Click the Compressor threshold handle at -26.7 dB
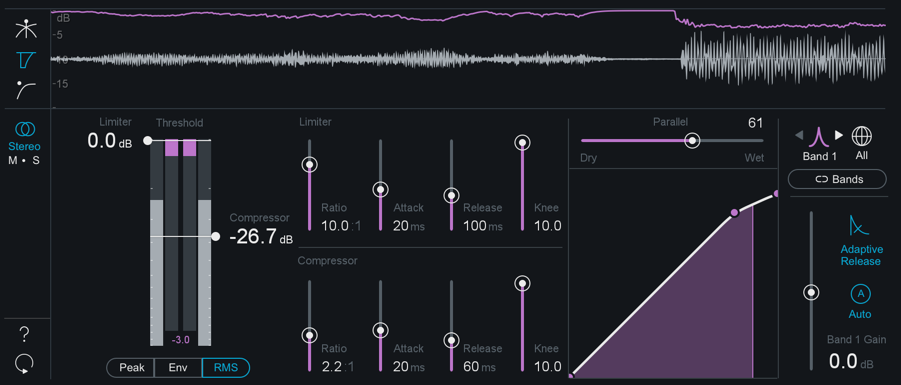Viewport: 901px width, 385px height. coord(215,236)
